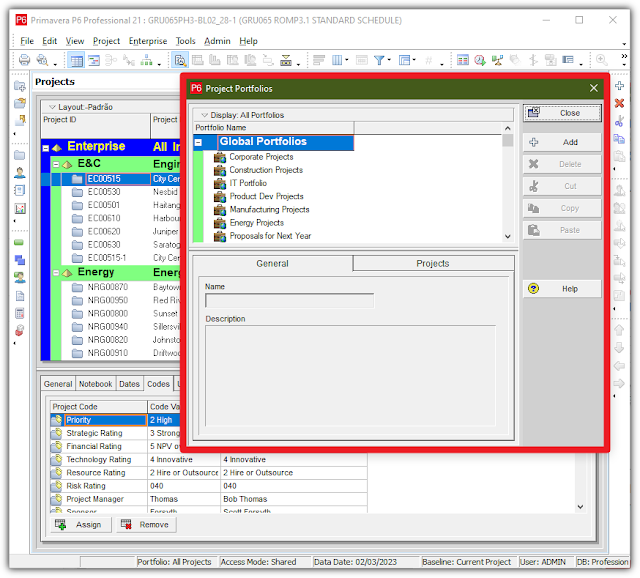Open the Display: All Portfolios options menu

205,115
